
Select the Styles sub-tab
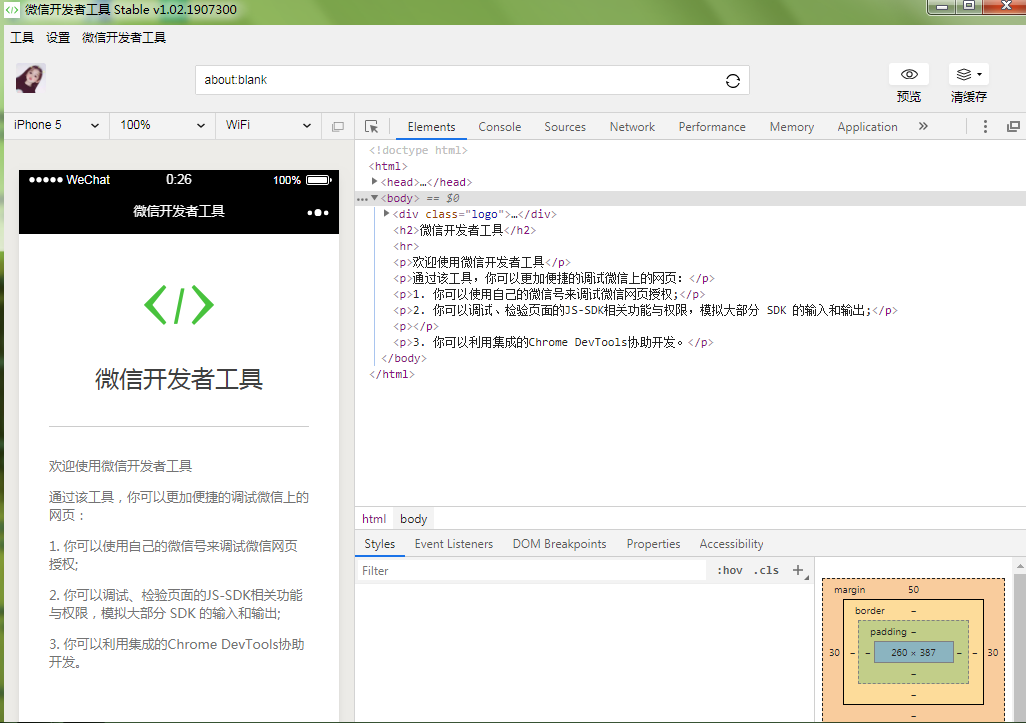click(380, 544)
